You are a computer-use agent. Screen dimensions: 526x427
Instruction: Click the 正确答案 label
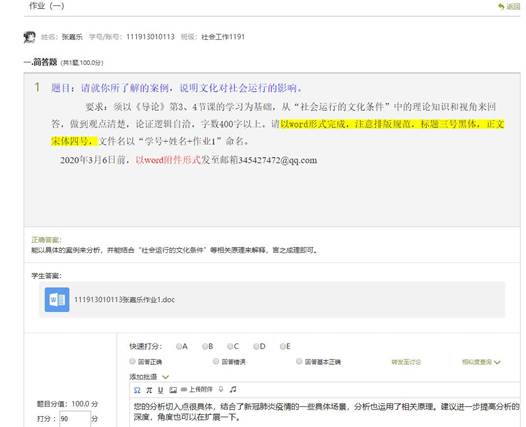[46, 239]
